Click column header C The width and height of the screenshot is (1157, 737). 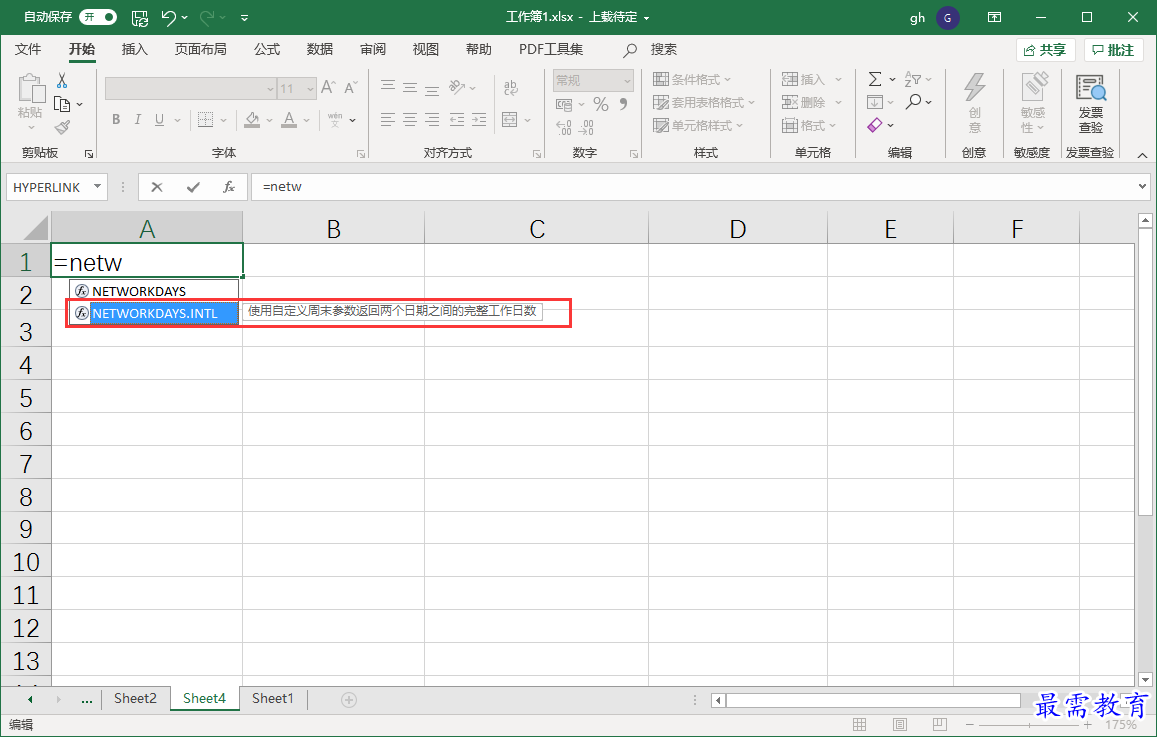[536, 229]
